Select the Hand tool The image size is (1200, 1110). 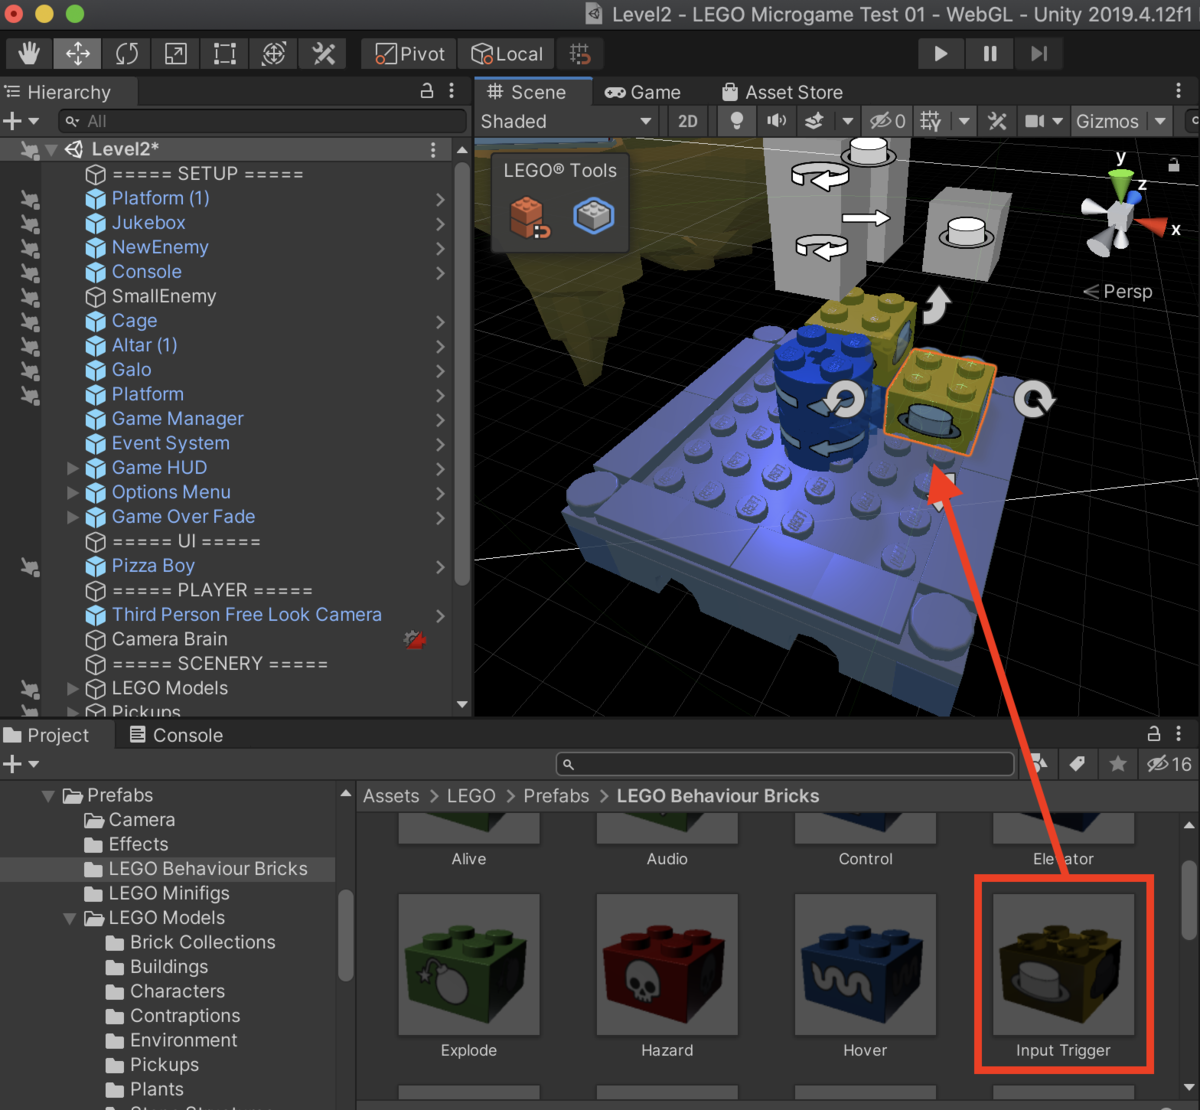[x=29, y=54]
